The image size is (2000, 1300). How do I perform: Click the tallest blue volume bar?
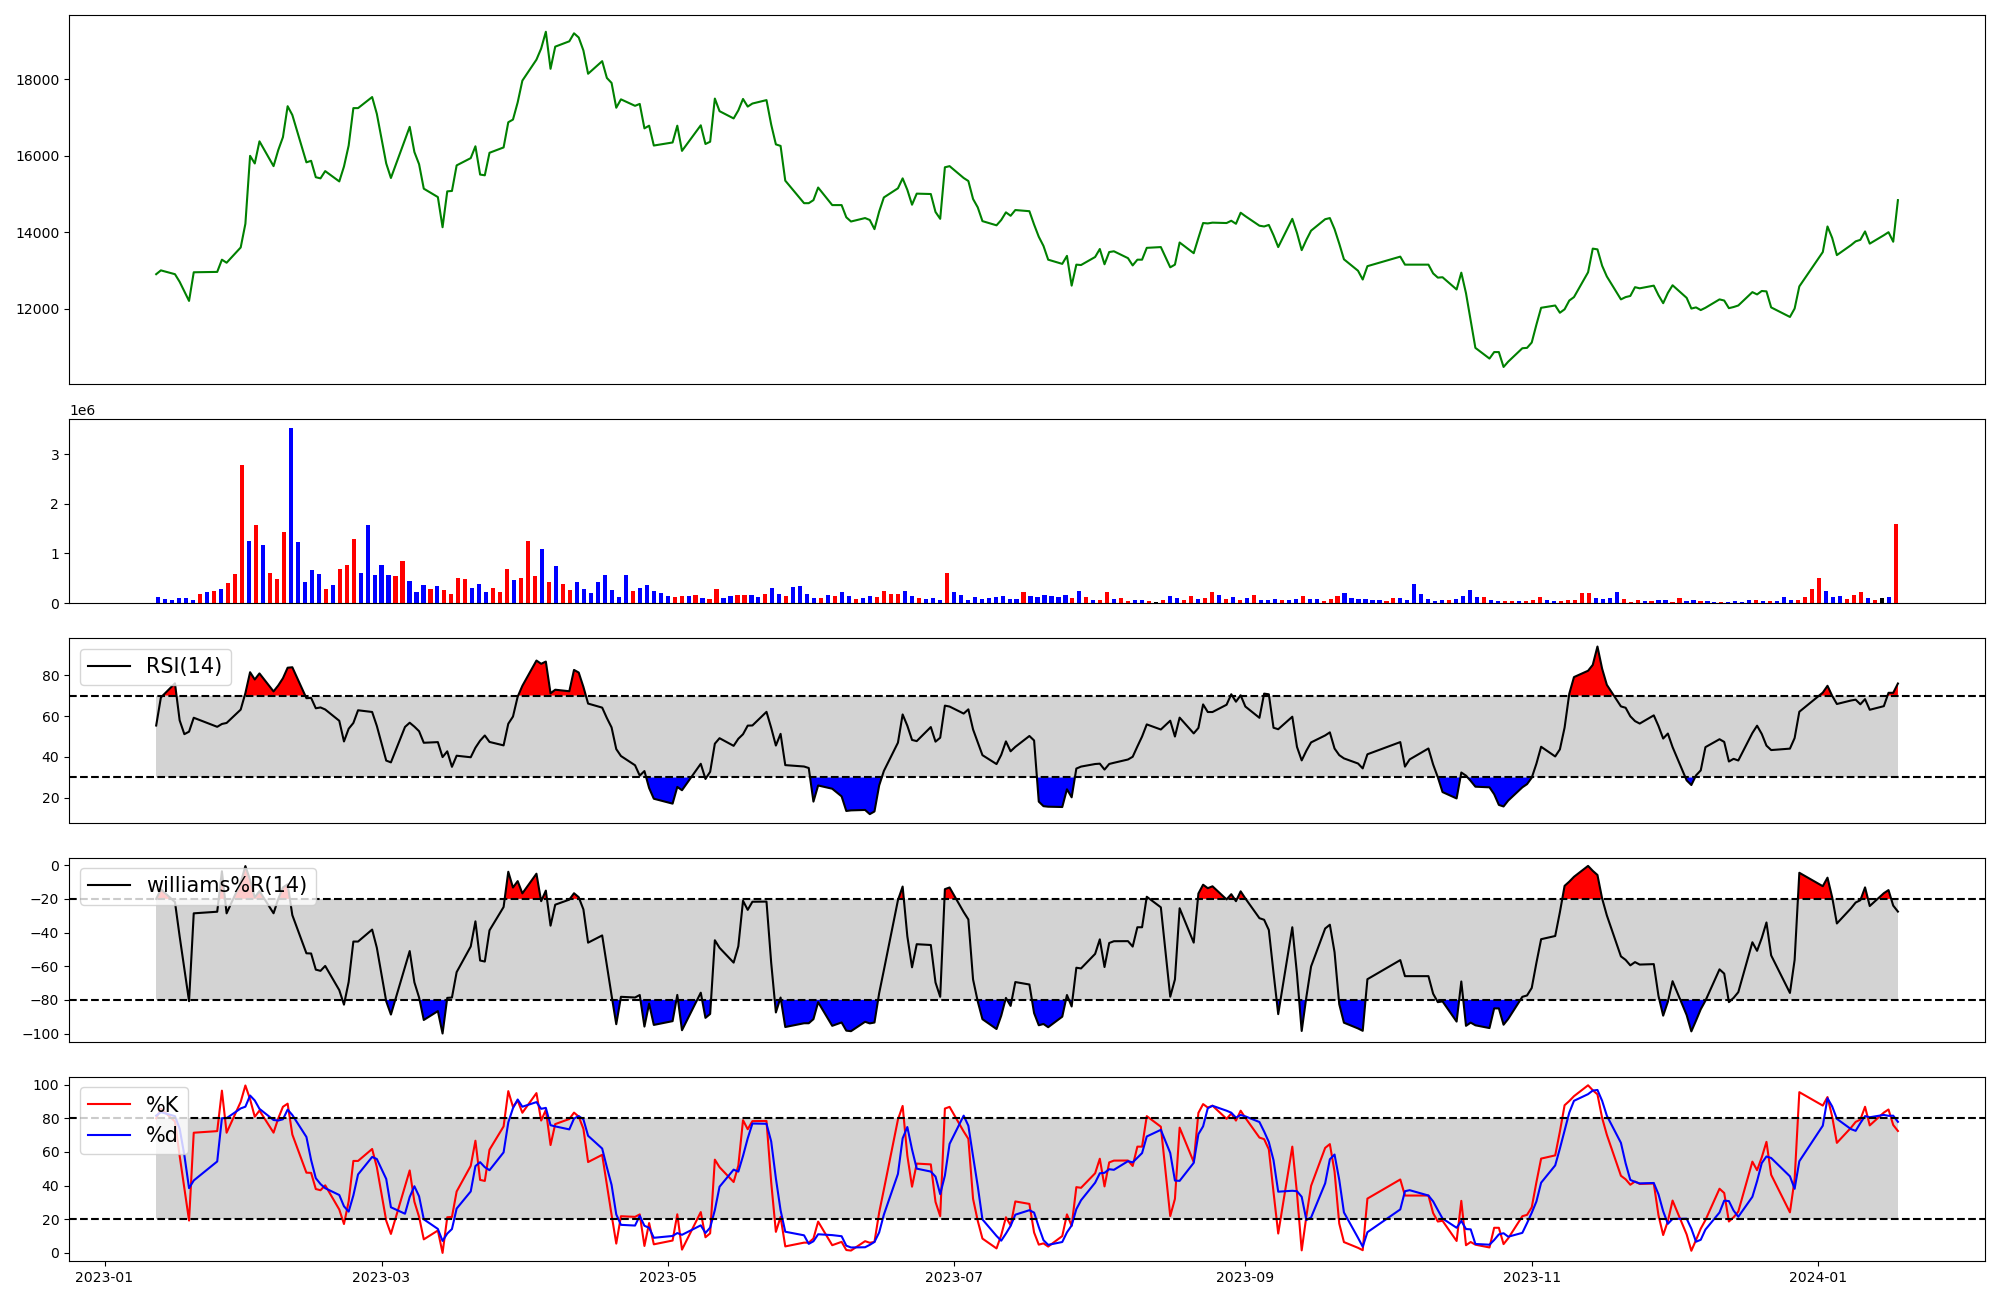tap(291, 515)
